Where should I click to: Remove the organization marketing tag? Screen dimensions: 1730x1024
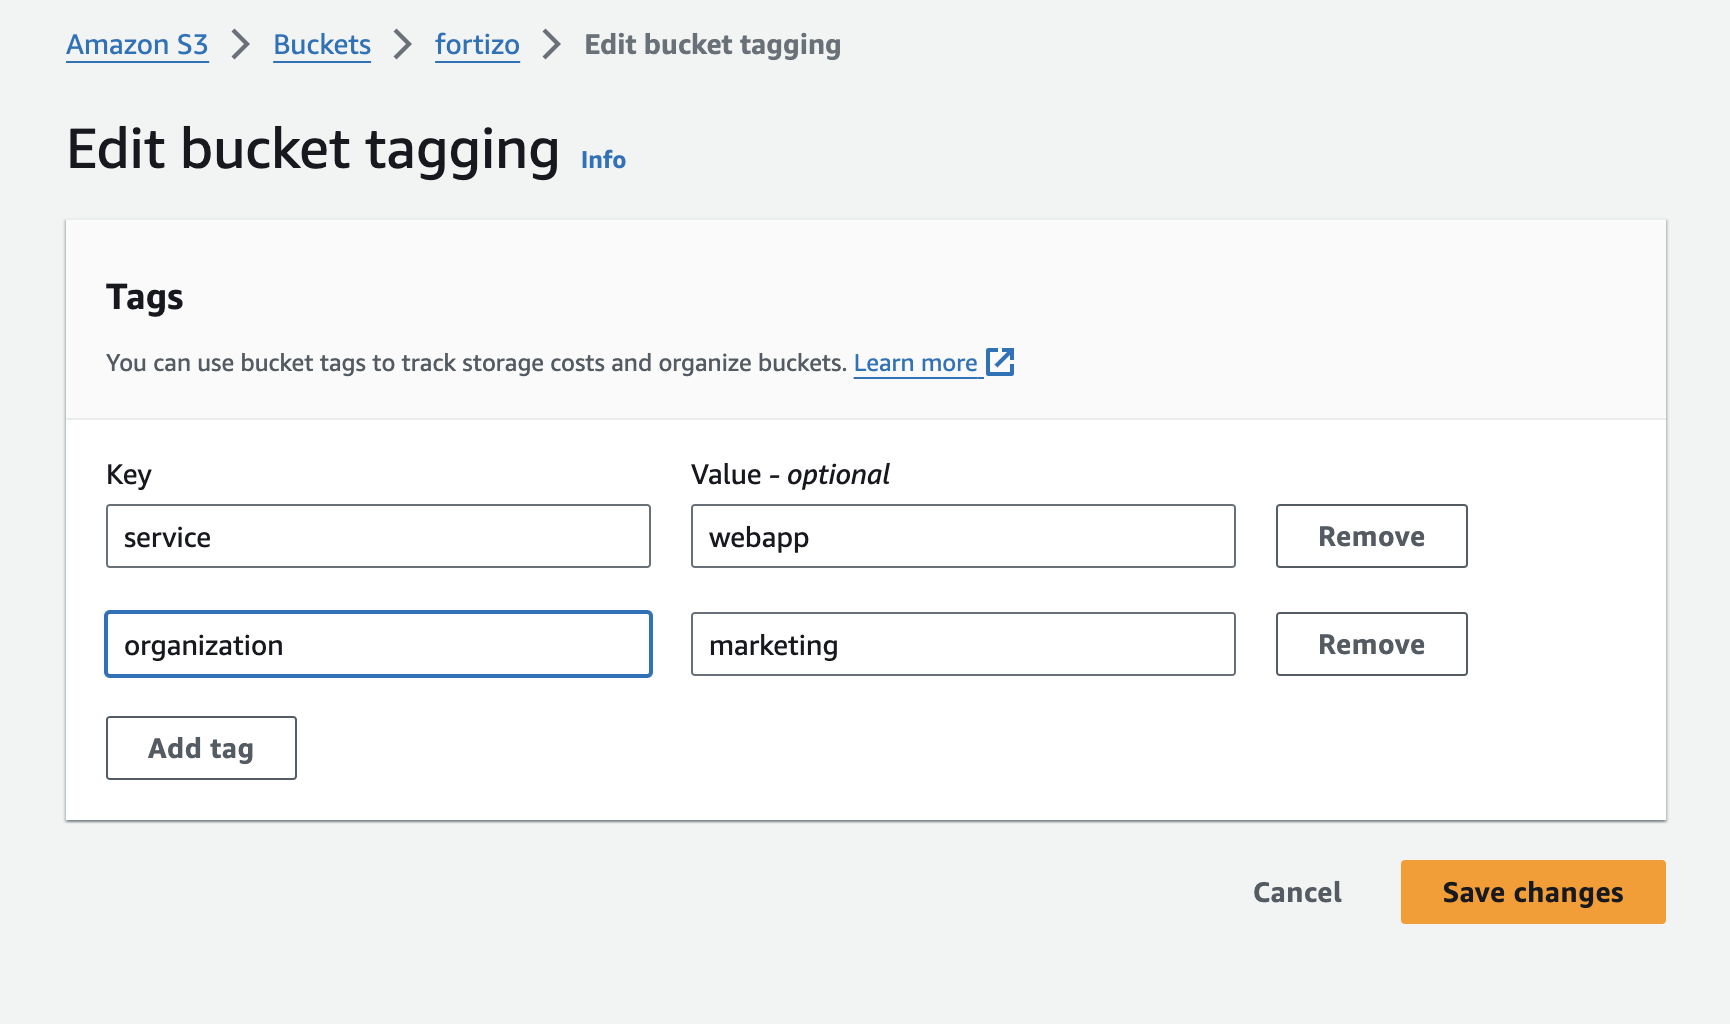(1371, 645)
